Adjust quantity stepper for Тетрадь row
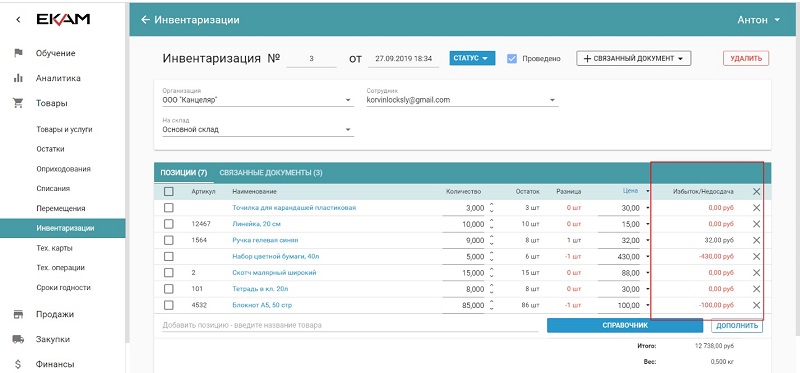This screenshot has height=373, width=800. pos(491,289)
